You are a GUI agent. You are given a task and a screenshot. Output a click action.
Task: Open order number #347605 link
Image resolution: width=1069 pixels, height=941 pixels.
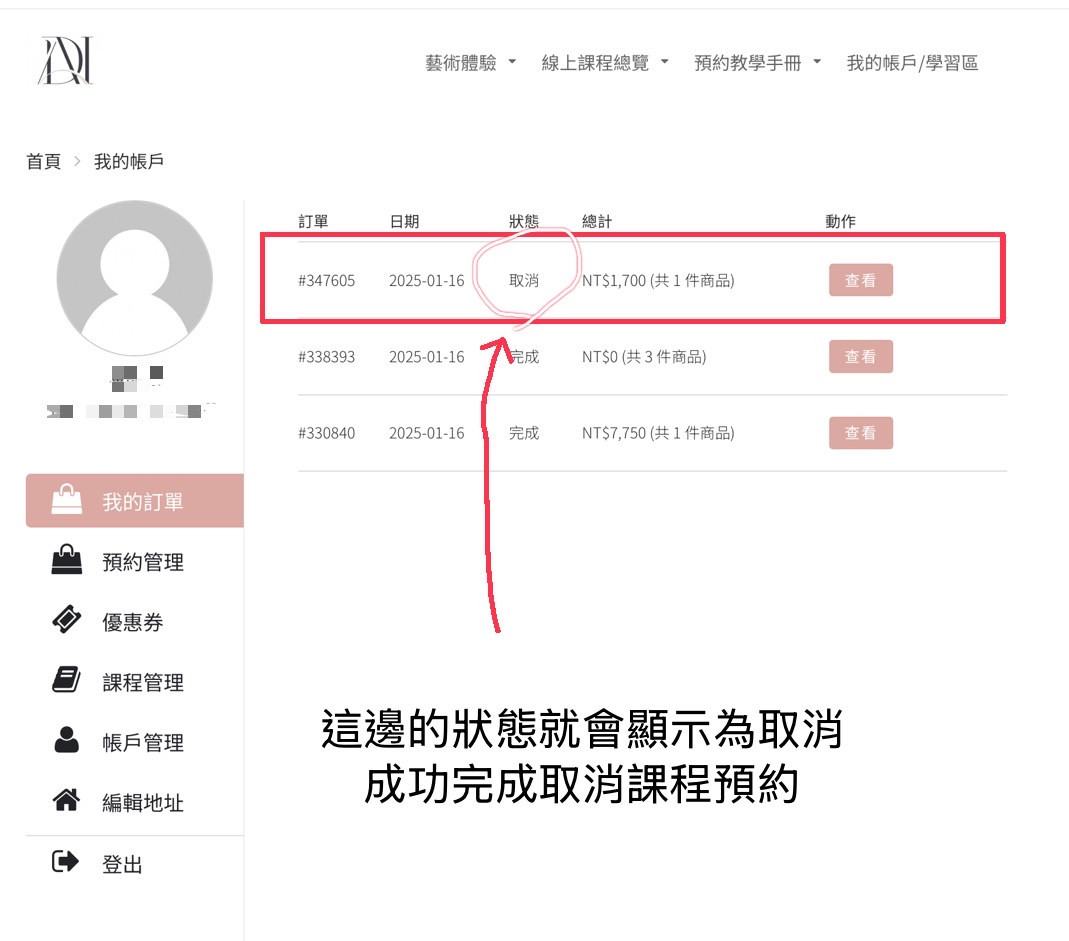click(326, 281)
